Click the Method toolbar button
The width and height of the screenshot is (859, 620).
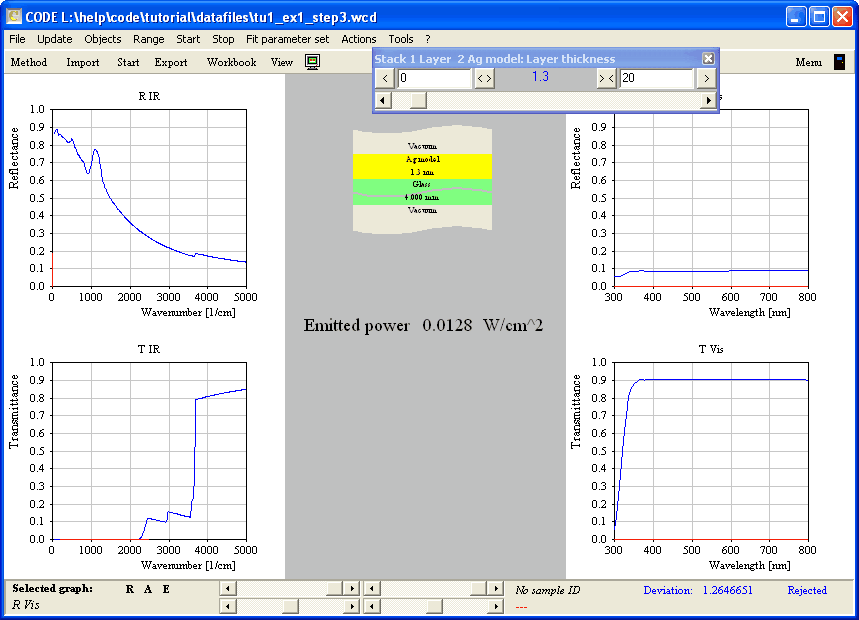[29, 62]
